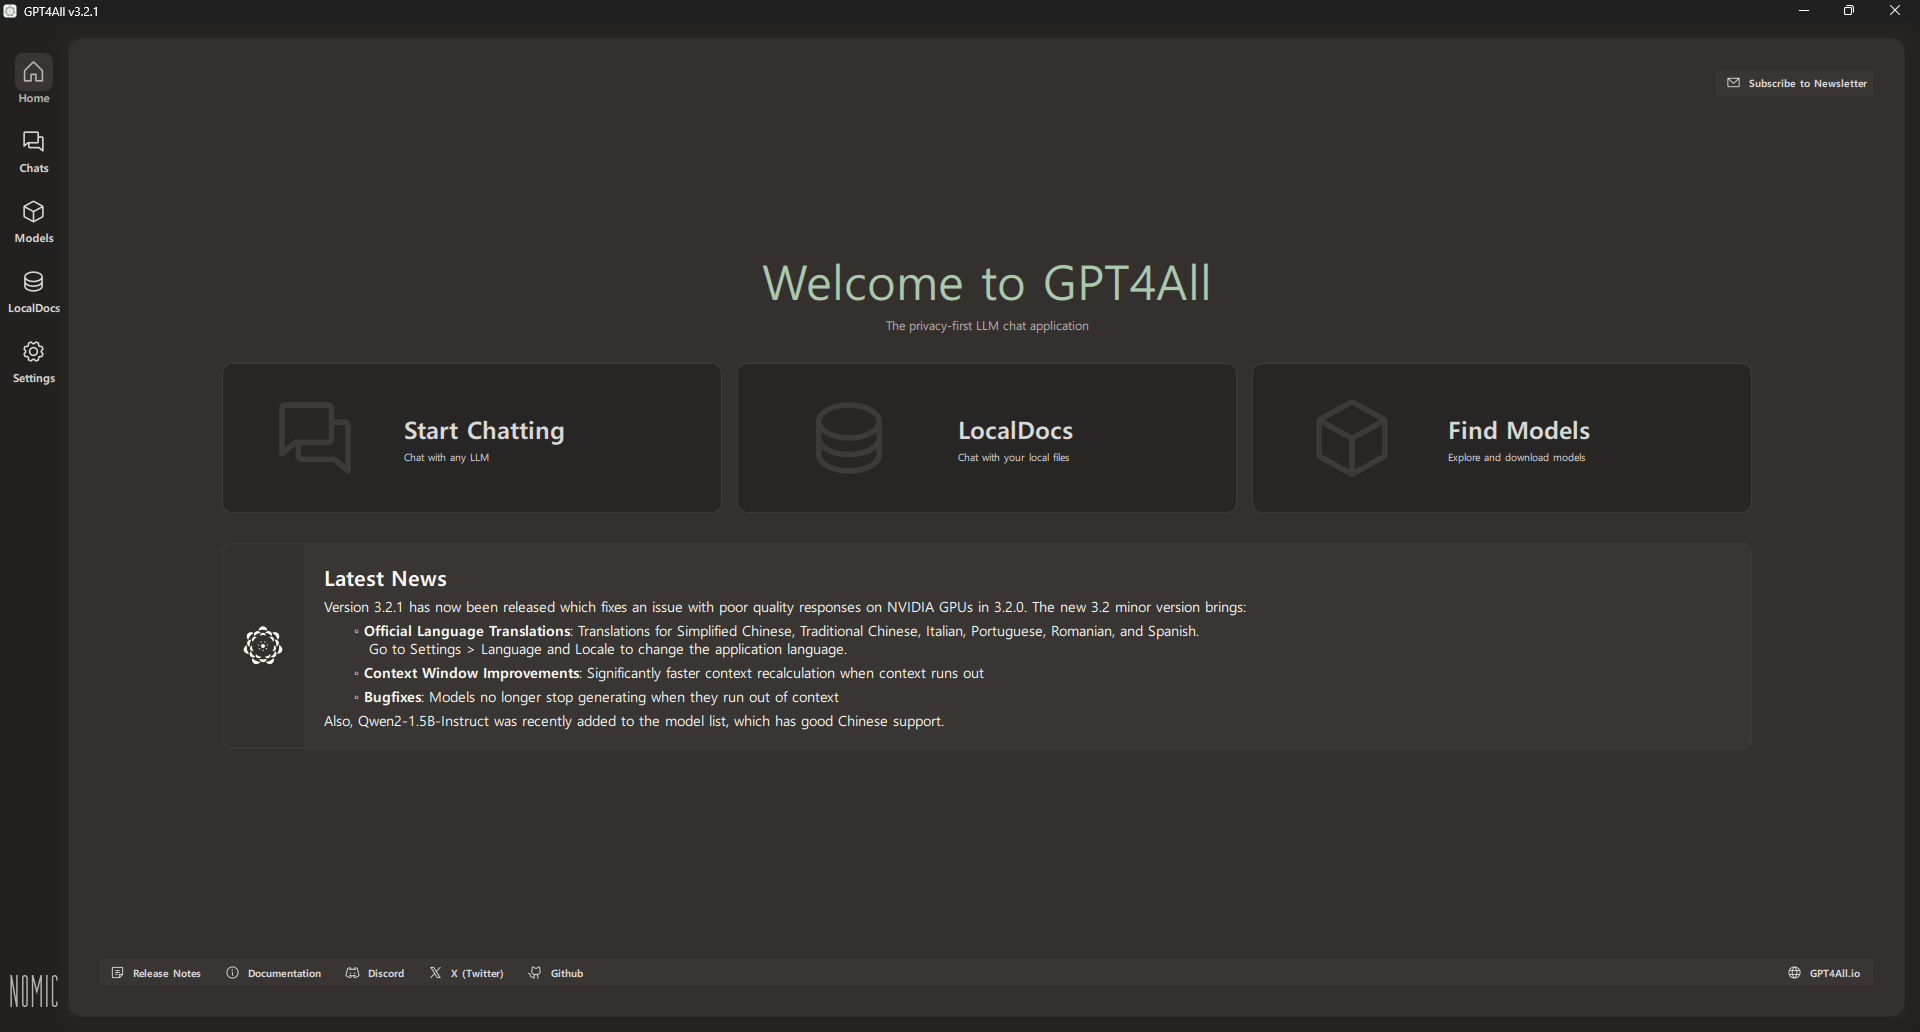Click the Latest News heading
The height and width of the screenshot is (1032, 1920).
(x=385, y=579)
